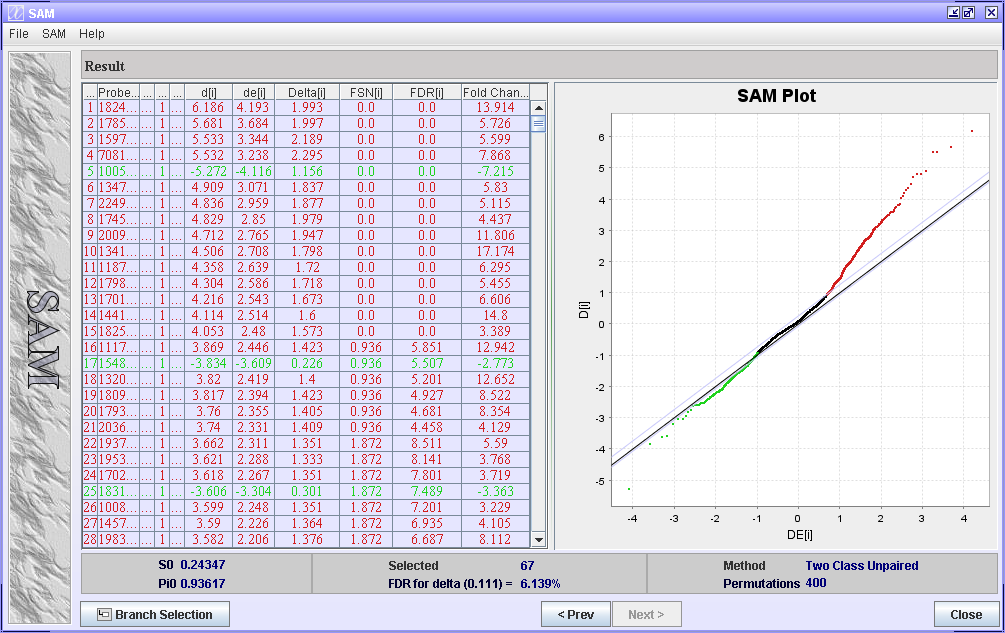Sort by the Delta[i] column header
Image resolution: width=1005 pixels, height=633 pixels.
[307, 92]
